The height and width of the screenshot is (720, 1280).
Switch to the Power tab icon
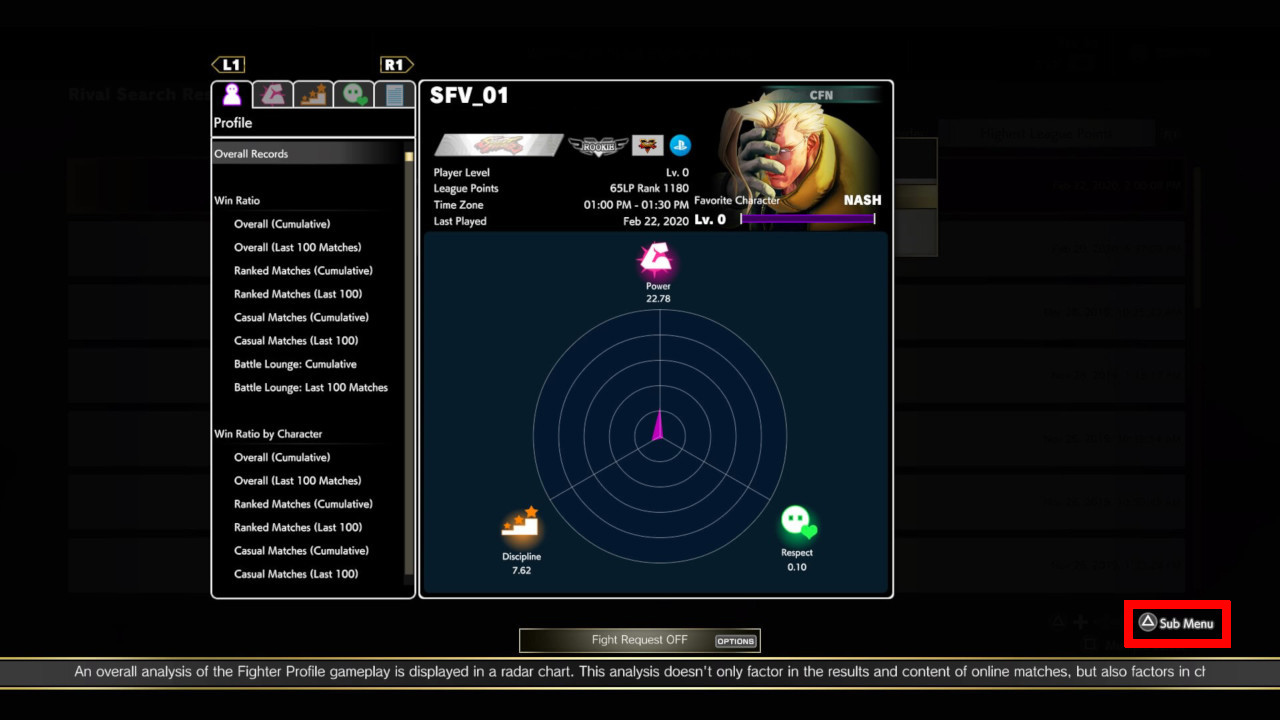coord(272,94)
